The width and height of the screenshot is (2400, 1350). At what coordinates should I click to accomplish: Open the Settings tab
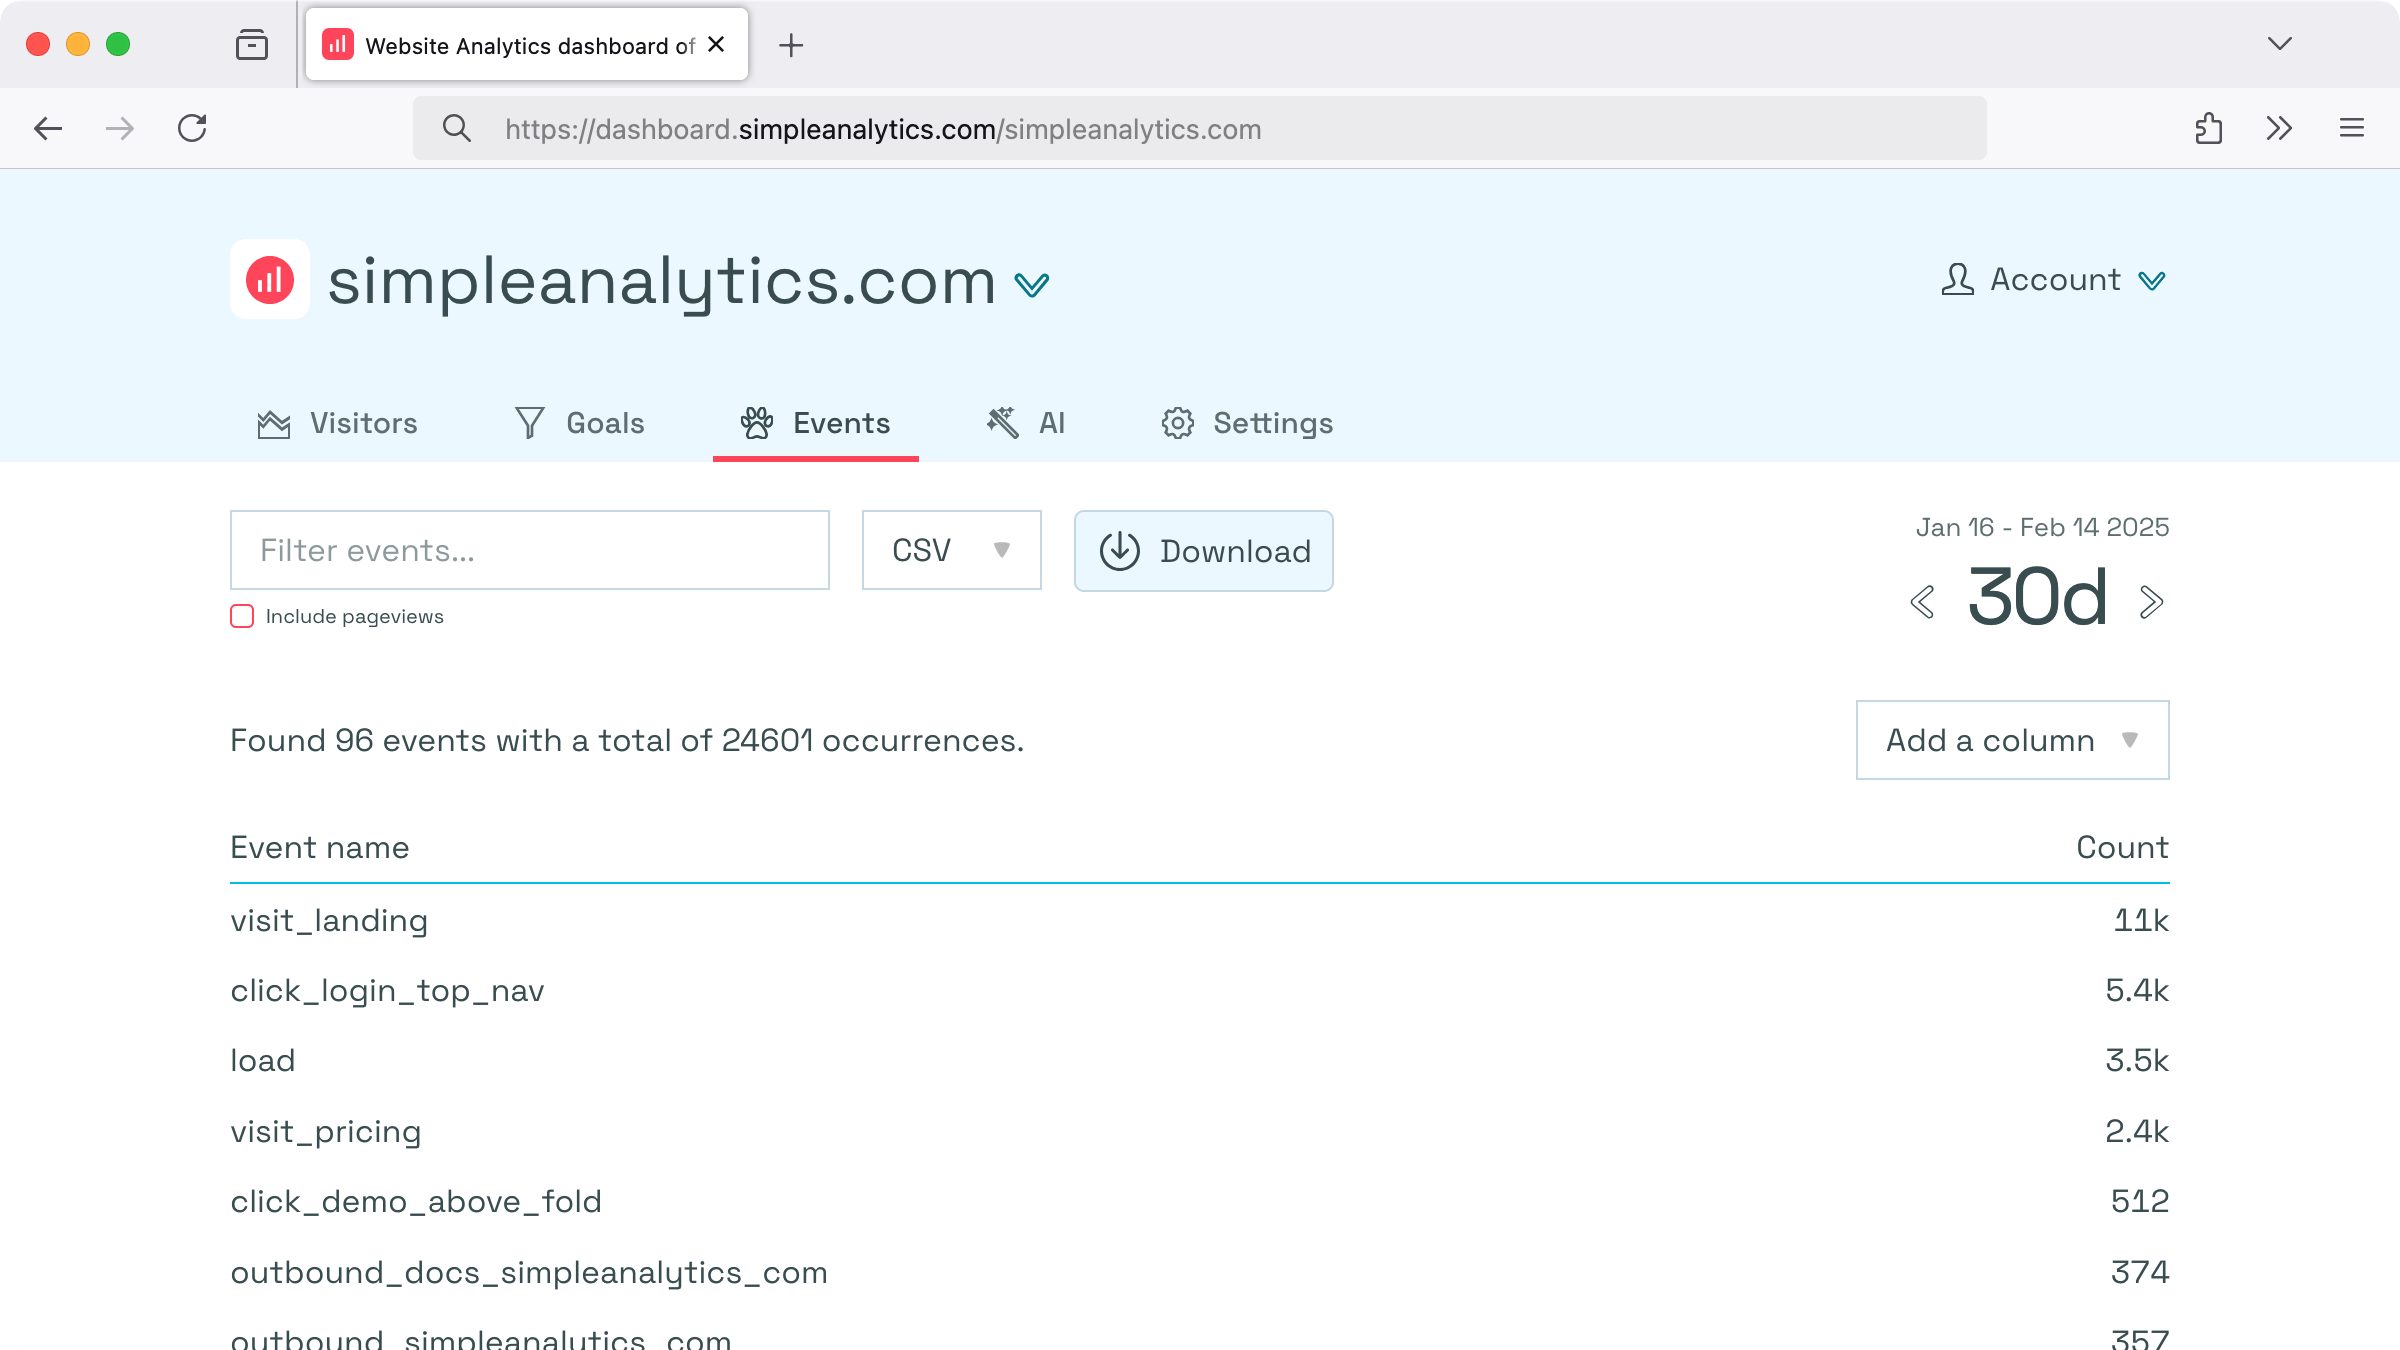pos(1247,423)
